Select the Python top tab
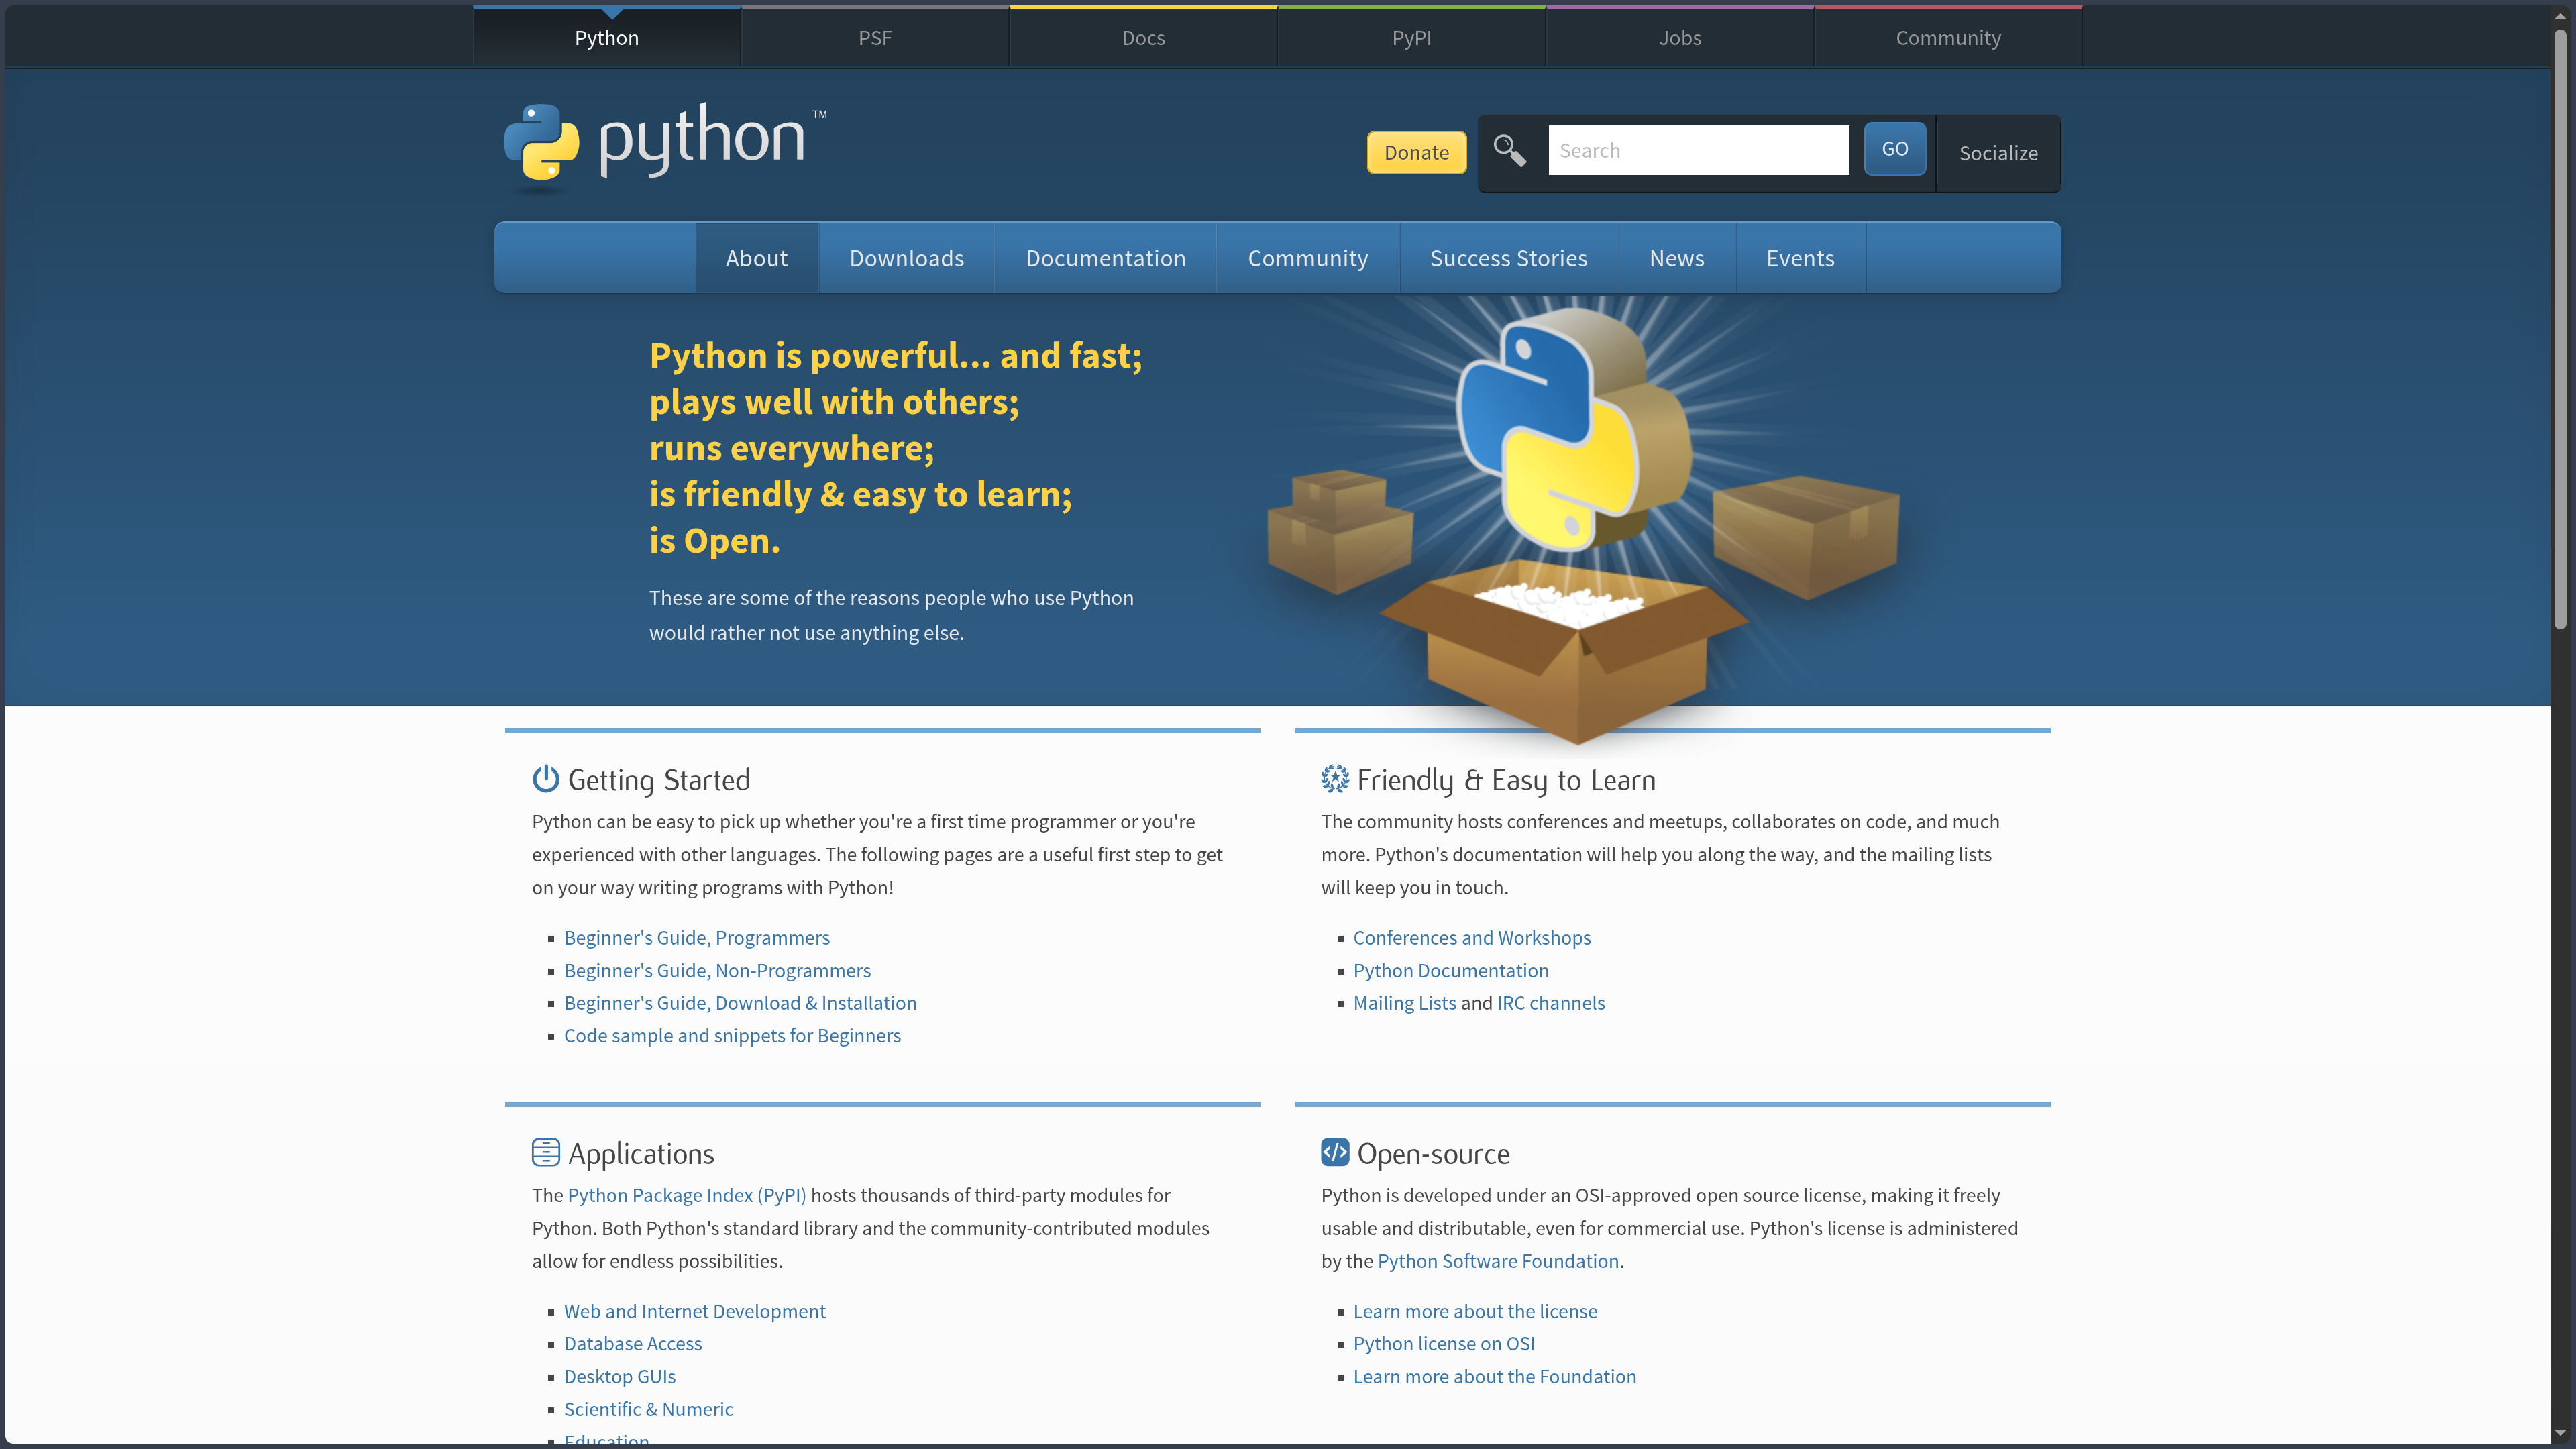The width and height of the screenshot is (2576, 1449). [607, 38]
